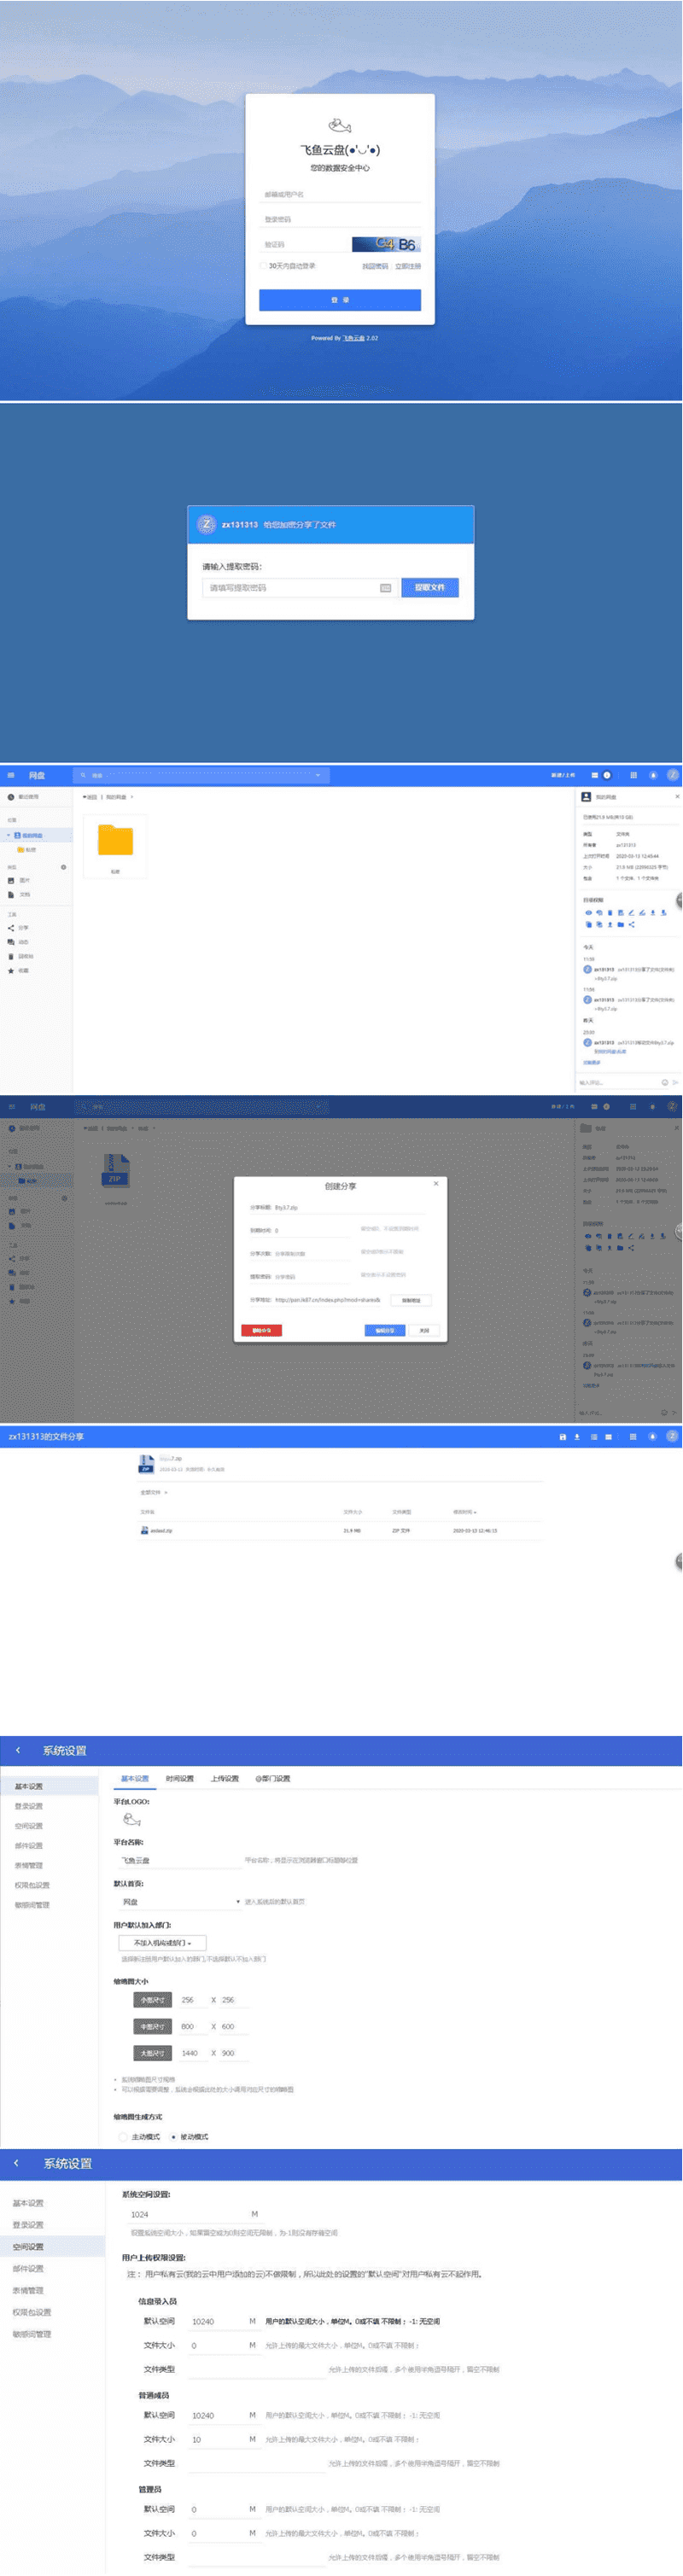The height and width of the screenshot is (2576, 683).
Task: Select the 主动模式 radio button
Action: (x=123, y=2136)
